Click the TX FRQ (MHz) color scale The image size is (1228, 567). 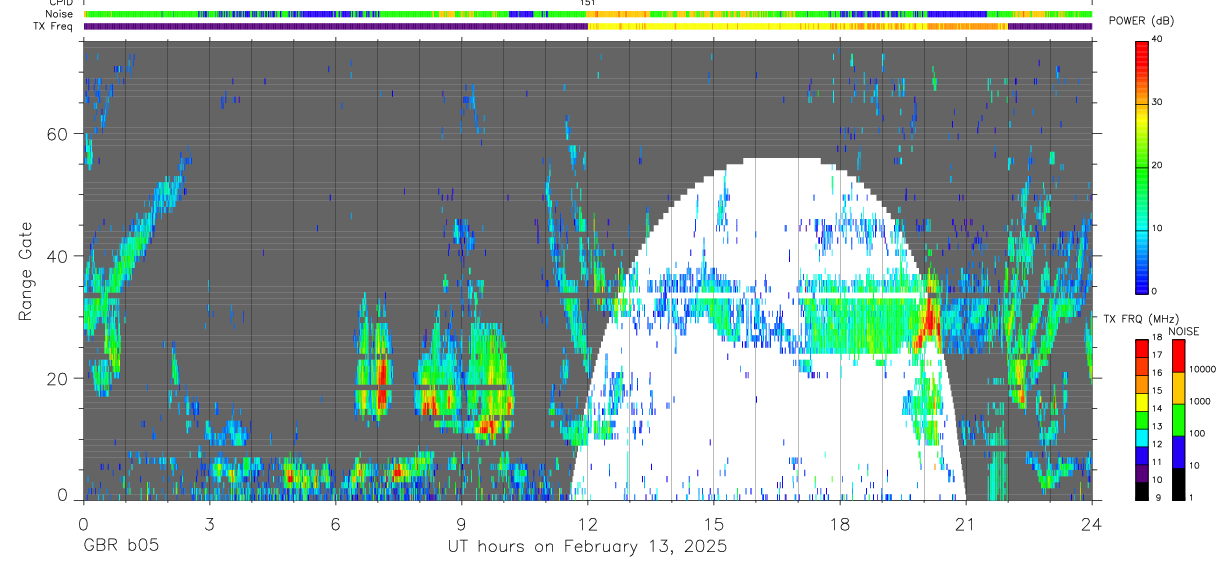coord(1142,419)
